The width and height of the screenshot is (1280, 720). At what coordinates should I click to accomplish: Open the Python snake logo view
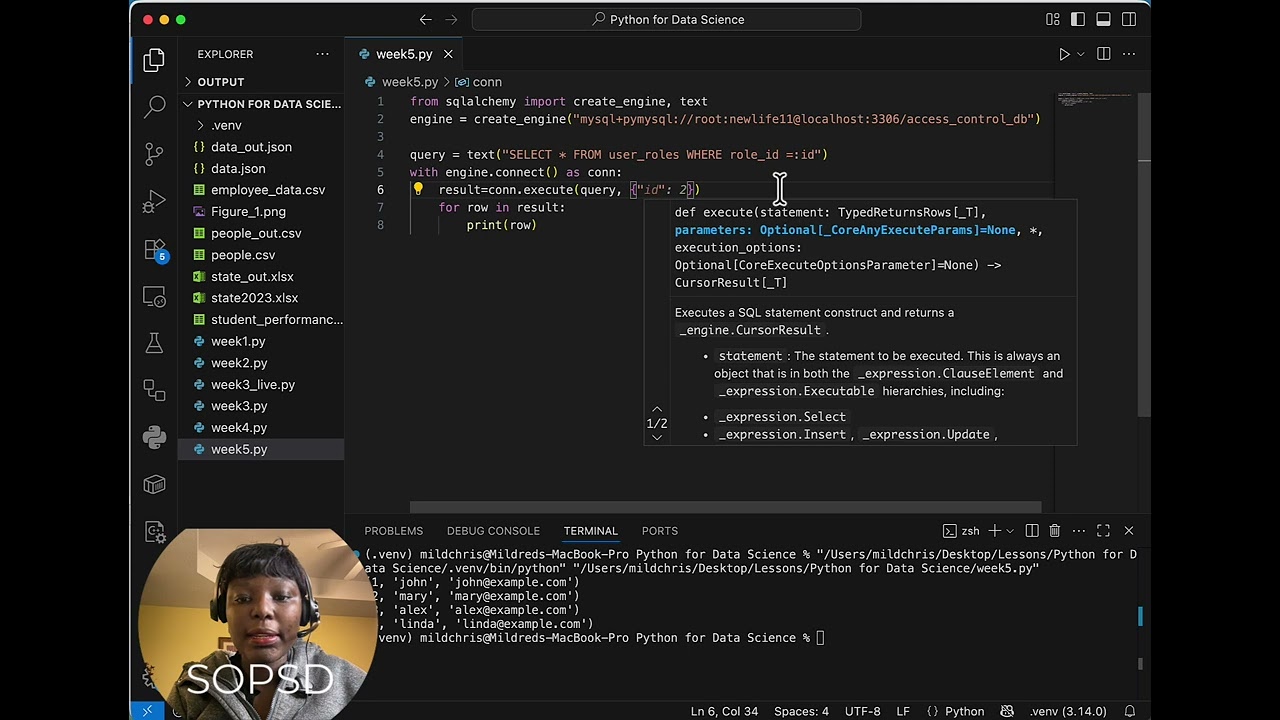click(x=154, y=437)
